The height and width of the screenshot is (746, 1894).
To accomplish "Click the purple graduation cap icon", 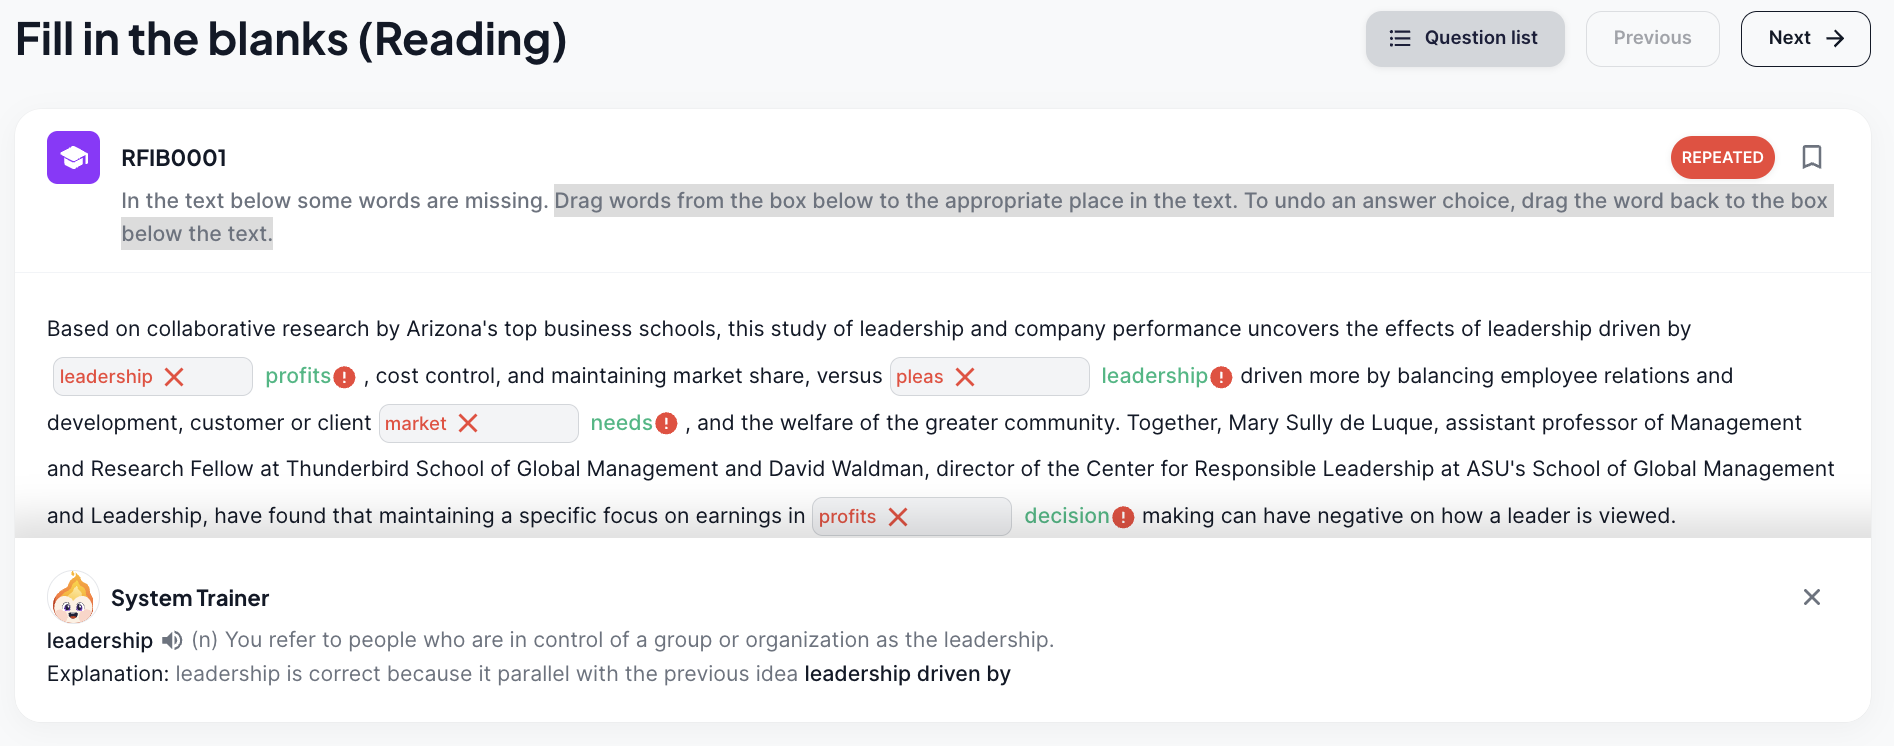I will (73, 157).
